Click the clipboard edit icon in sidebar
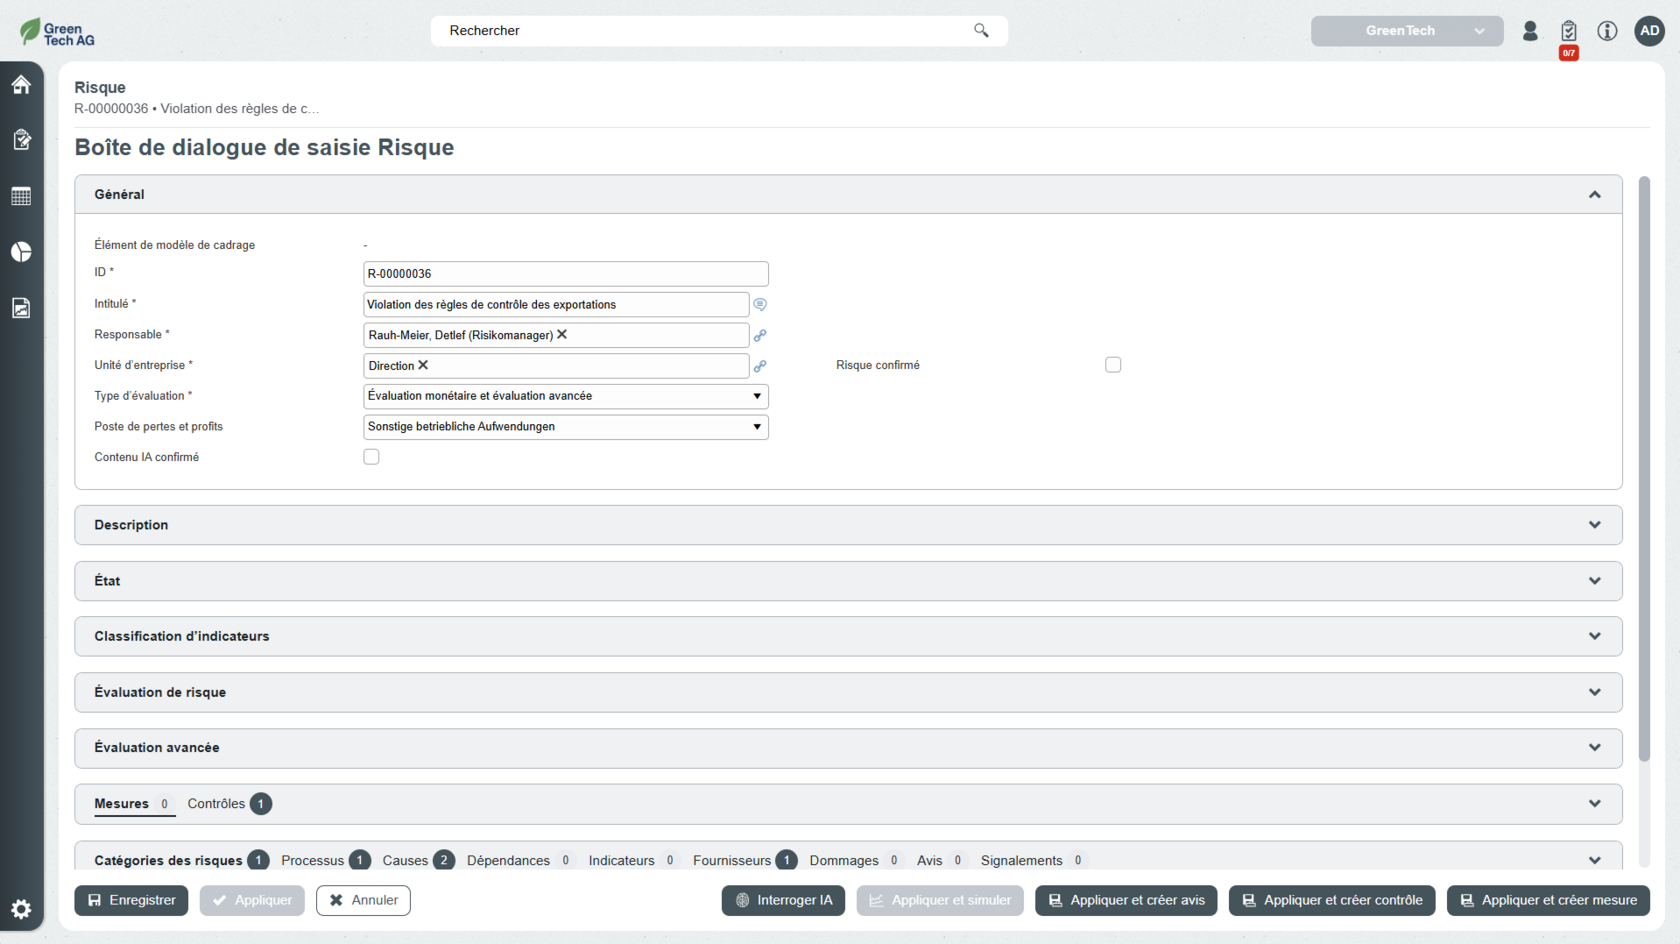The height and width of the screenshot is (944, 1680). [x=21, y=140]
